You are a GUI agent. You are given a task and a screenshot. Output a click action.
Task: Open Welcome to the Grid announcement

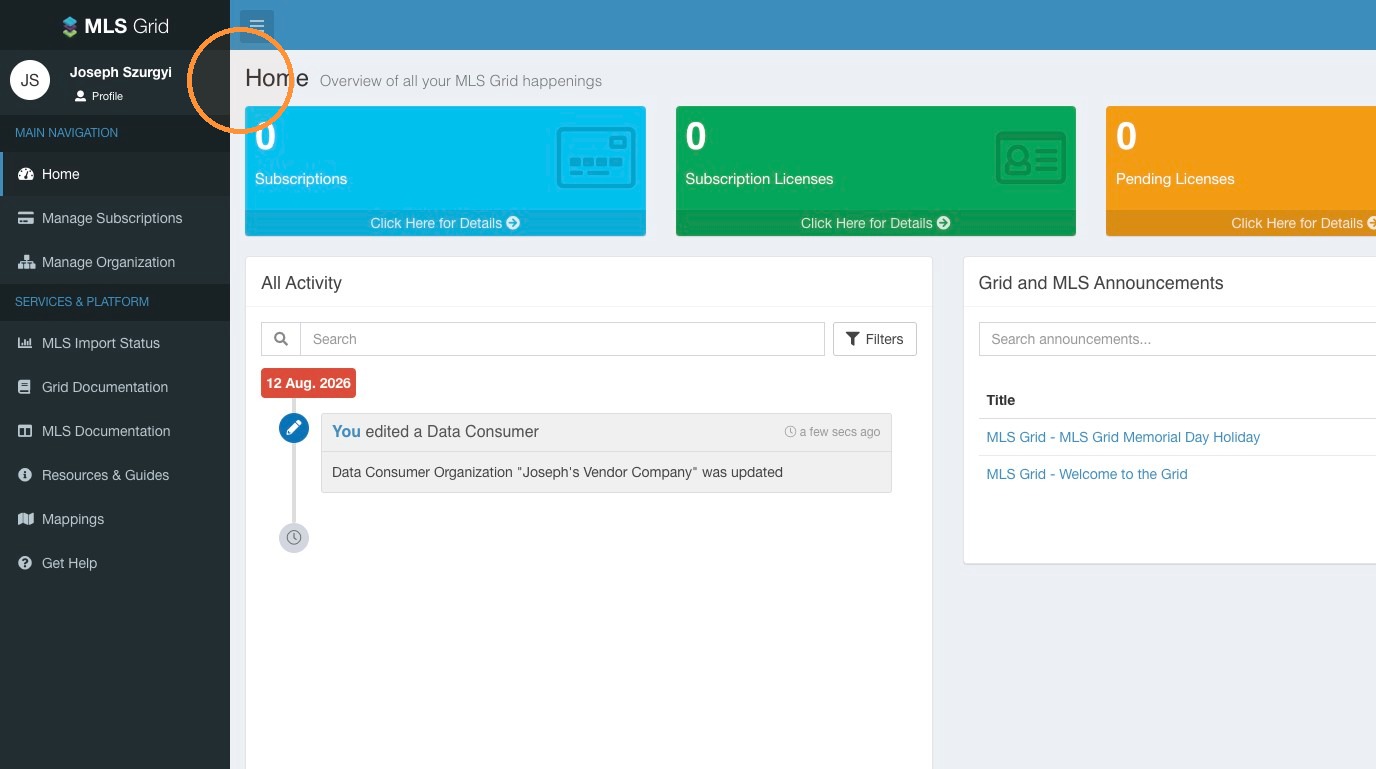1087,474
